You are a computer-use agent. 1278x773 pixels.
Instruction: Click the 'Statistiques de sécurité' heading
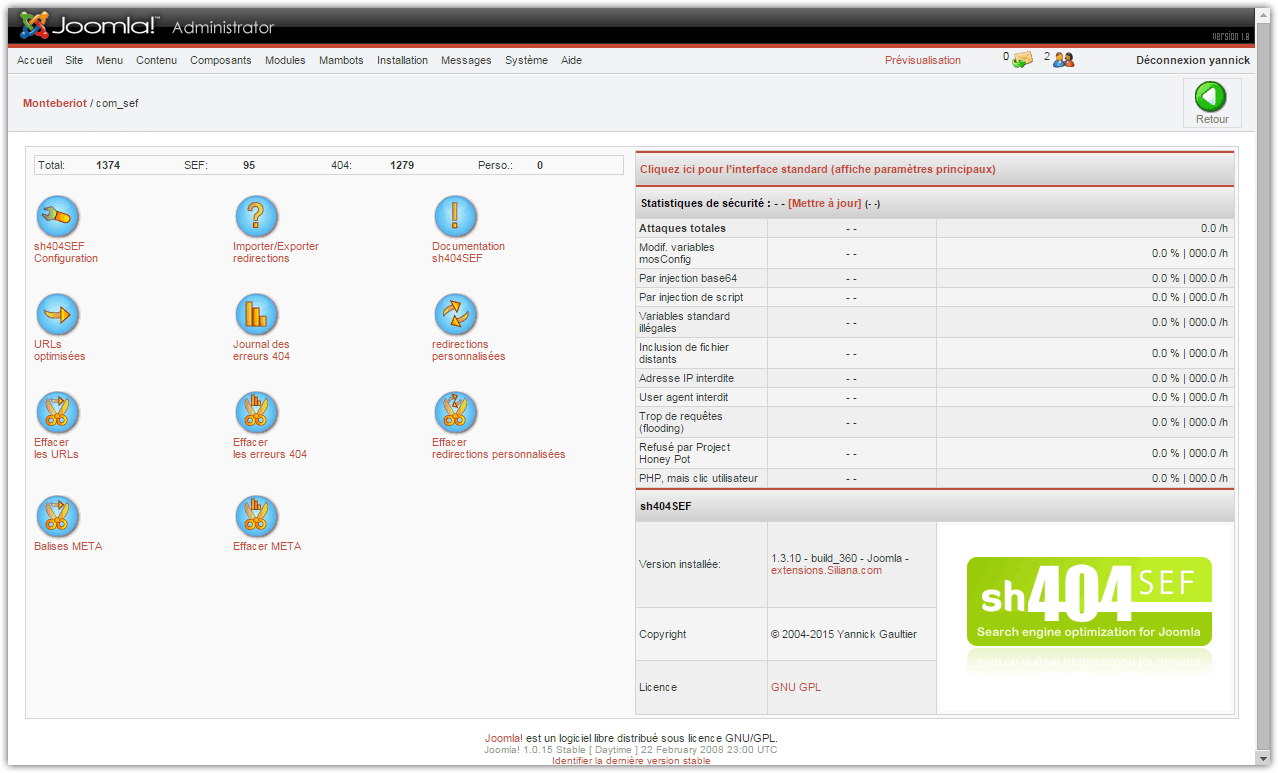[705, 203]
